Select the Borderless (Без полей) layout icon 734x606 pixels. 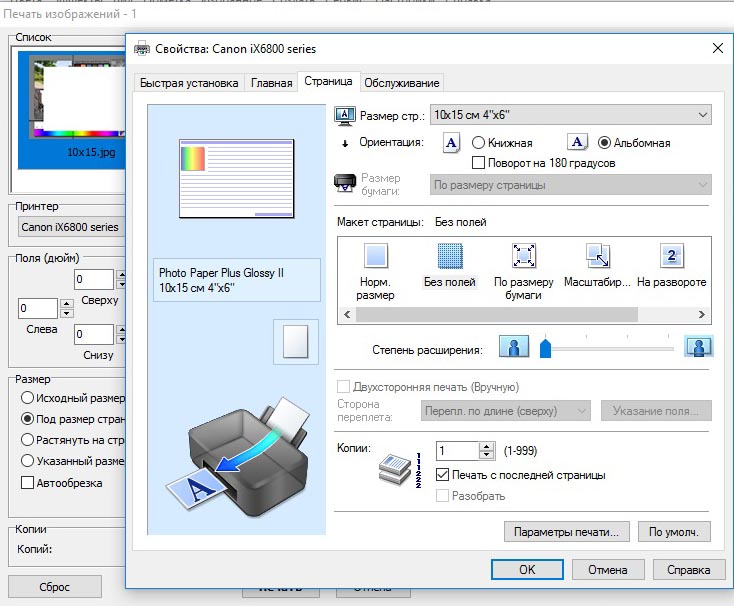coord(450,256)
